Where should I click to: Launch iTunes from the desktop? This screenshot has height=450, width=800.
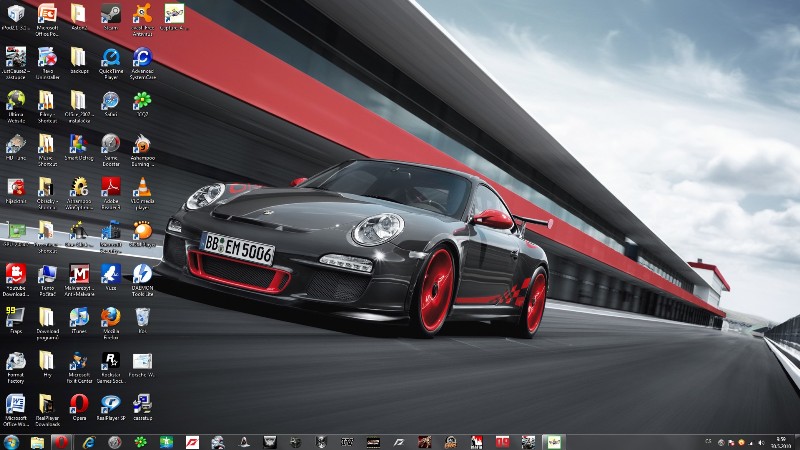pyautogui.click(x=78, y=318)
